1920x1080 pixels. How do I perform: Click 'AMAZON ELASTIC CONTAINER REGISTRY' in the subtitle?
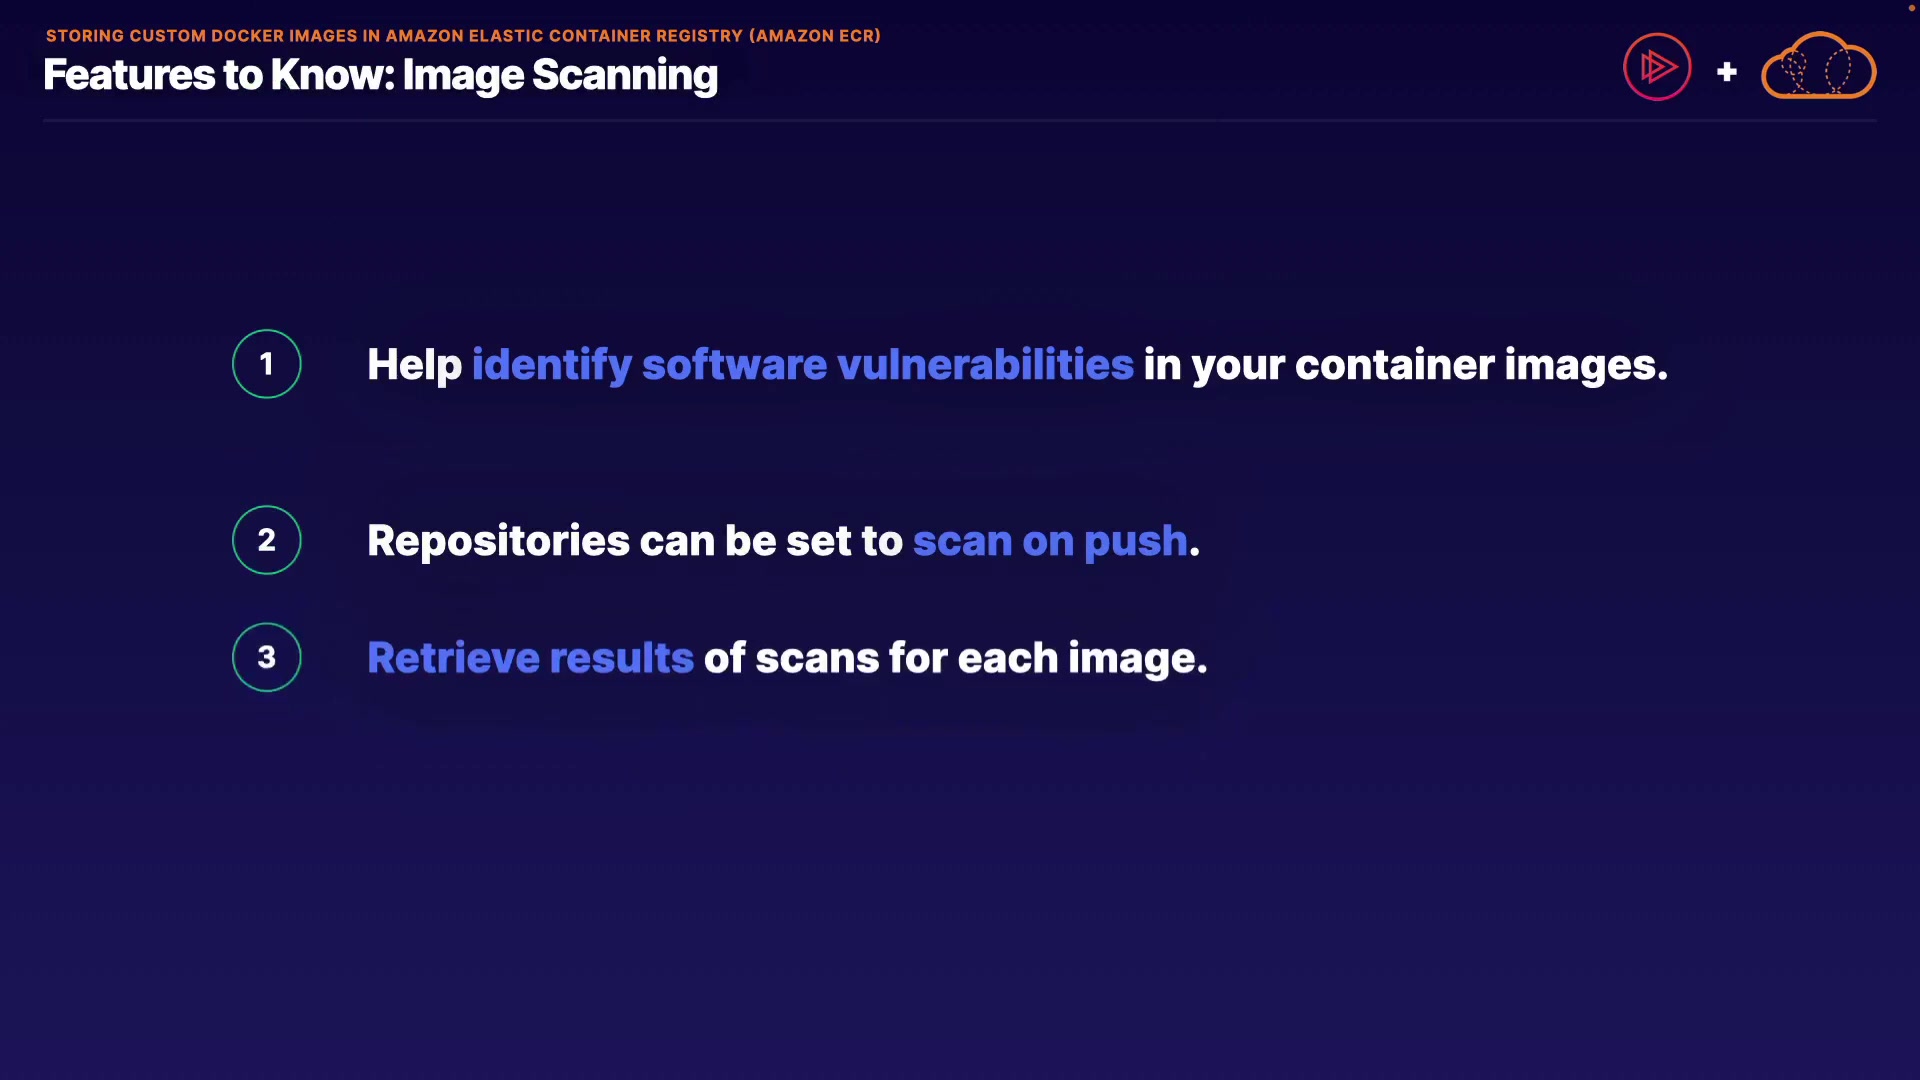point(564,36)
